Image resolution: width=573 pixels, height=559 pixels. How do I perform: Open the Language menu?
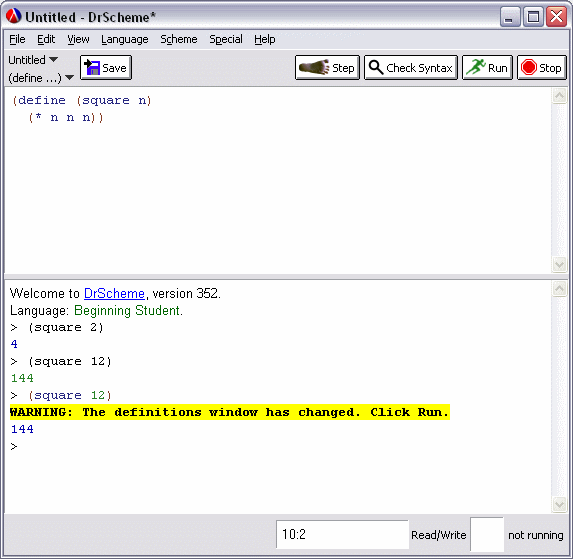point(125,39)
